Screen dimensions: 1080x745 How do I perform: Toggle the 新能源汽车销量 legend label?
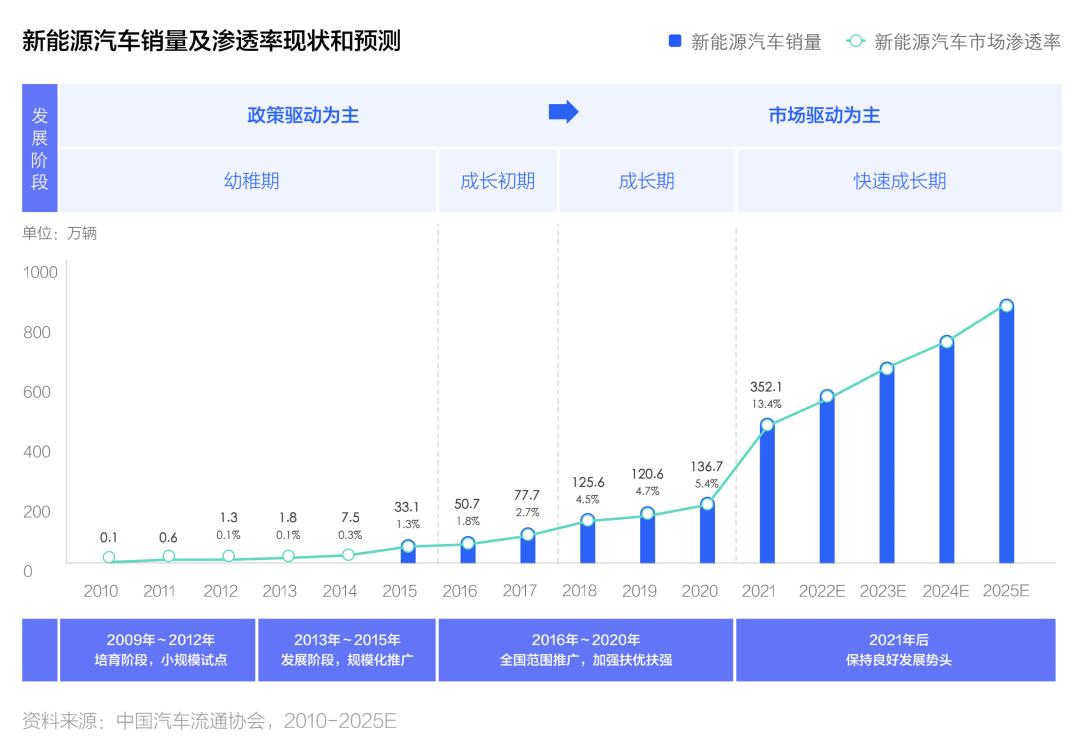756,42
